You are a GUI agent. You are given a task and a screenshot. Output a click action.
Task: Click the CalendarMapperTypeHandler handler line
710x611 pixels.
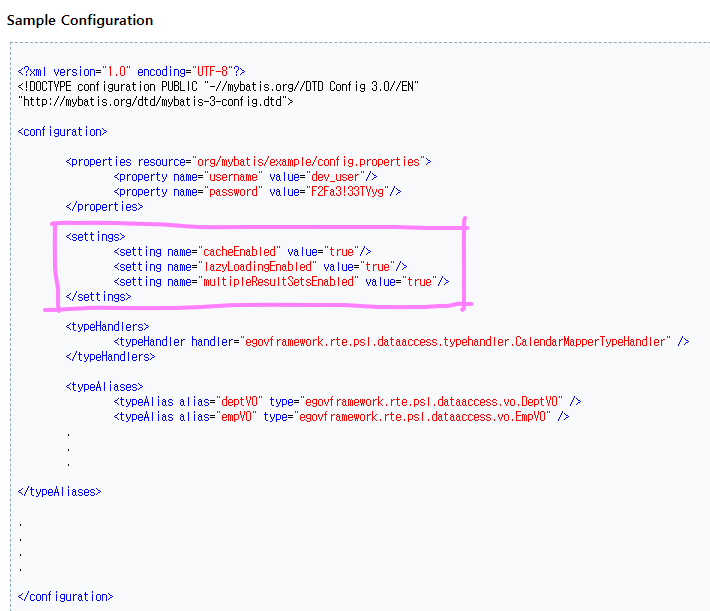point(401,342)
